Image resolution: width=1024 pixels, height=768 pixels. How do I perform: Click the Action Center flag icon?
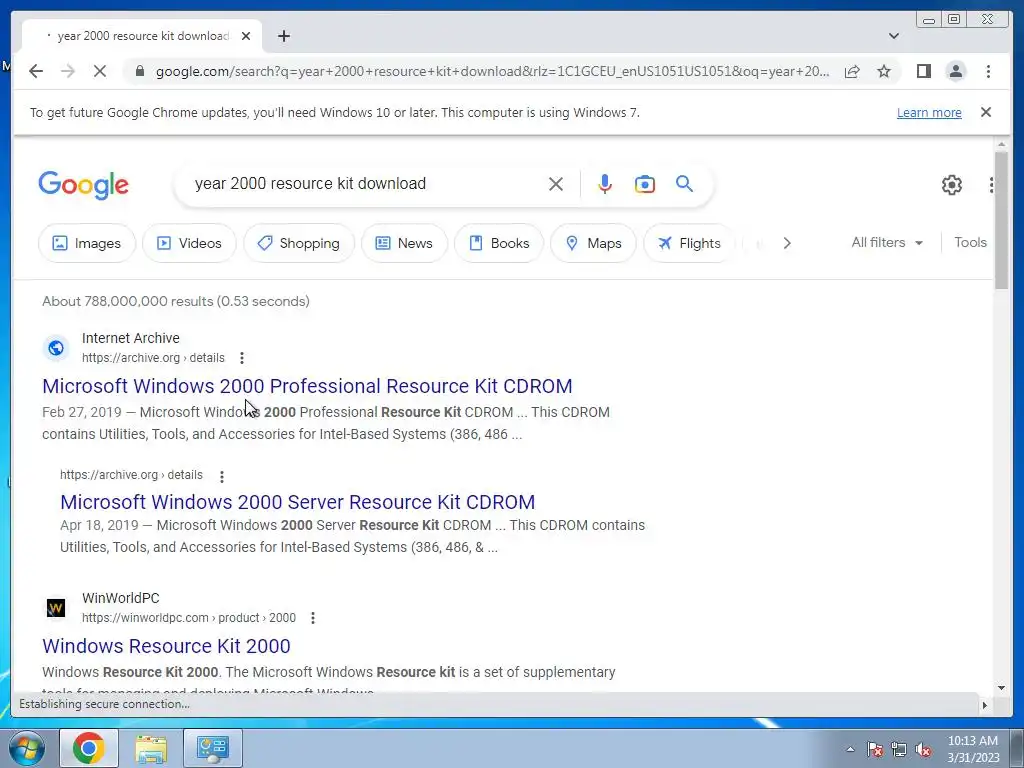pyautogui.click(x=874, y=749)
